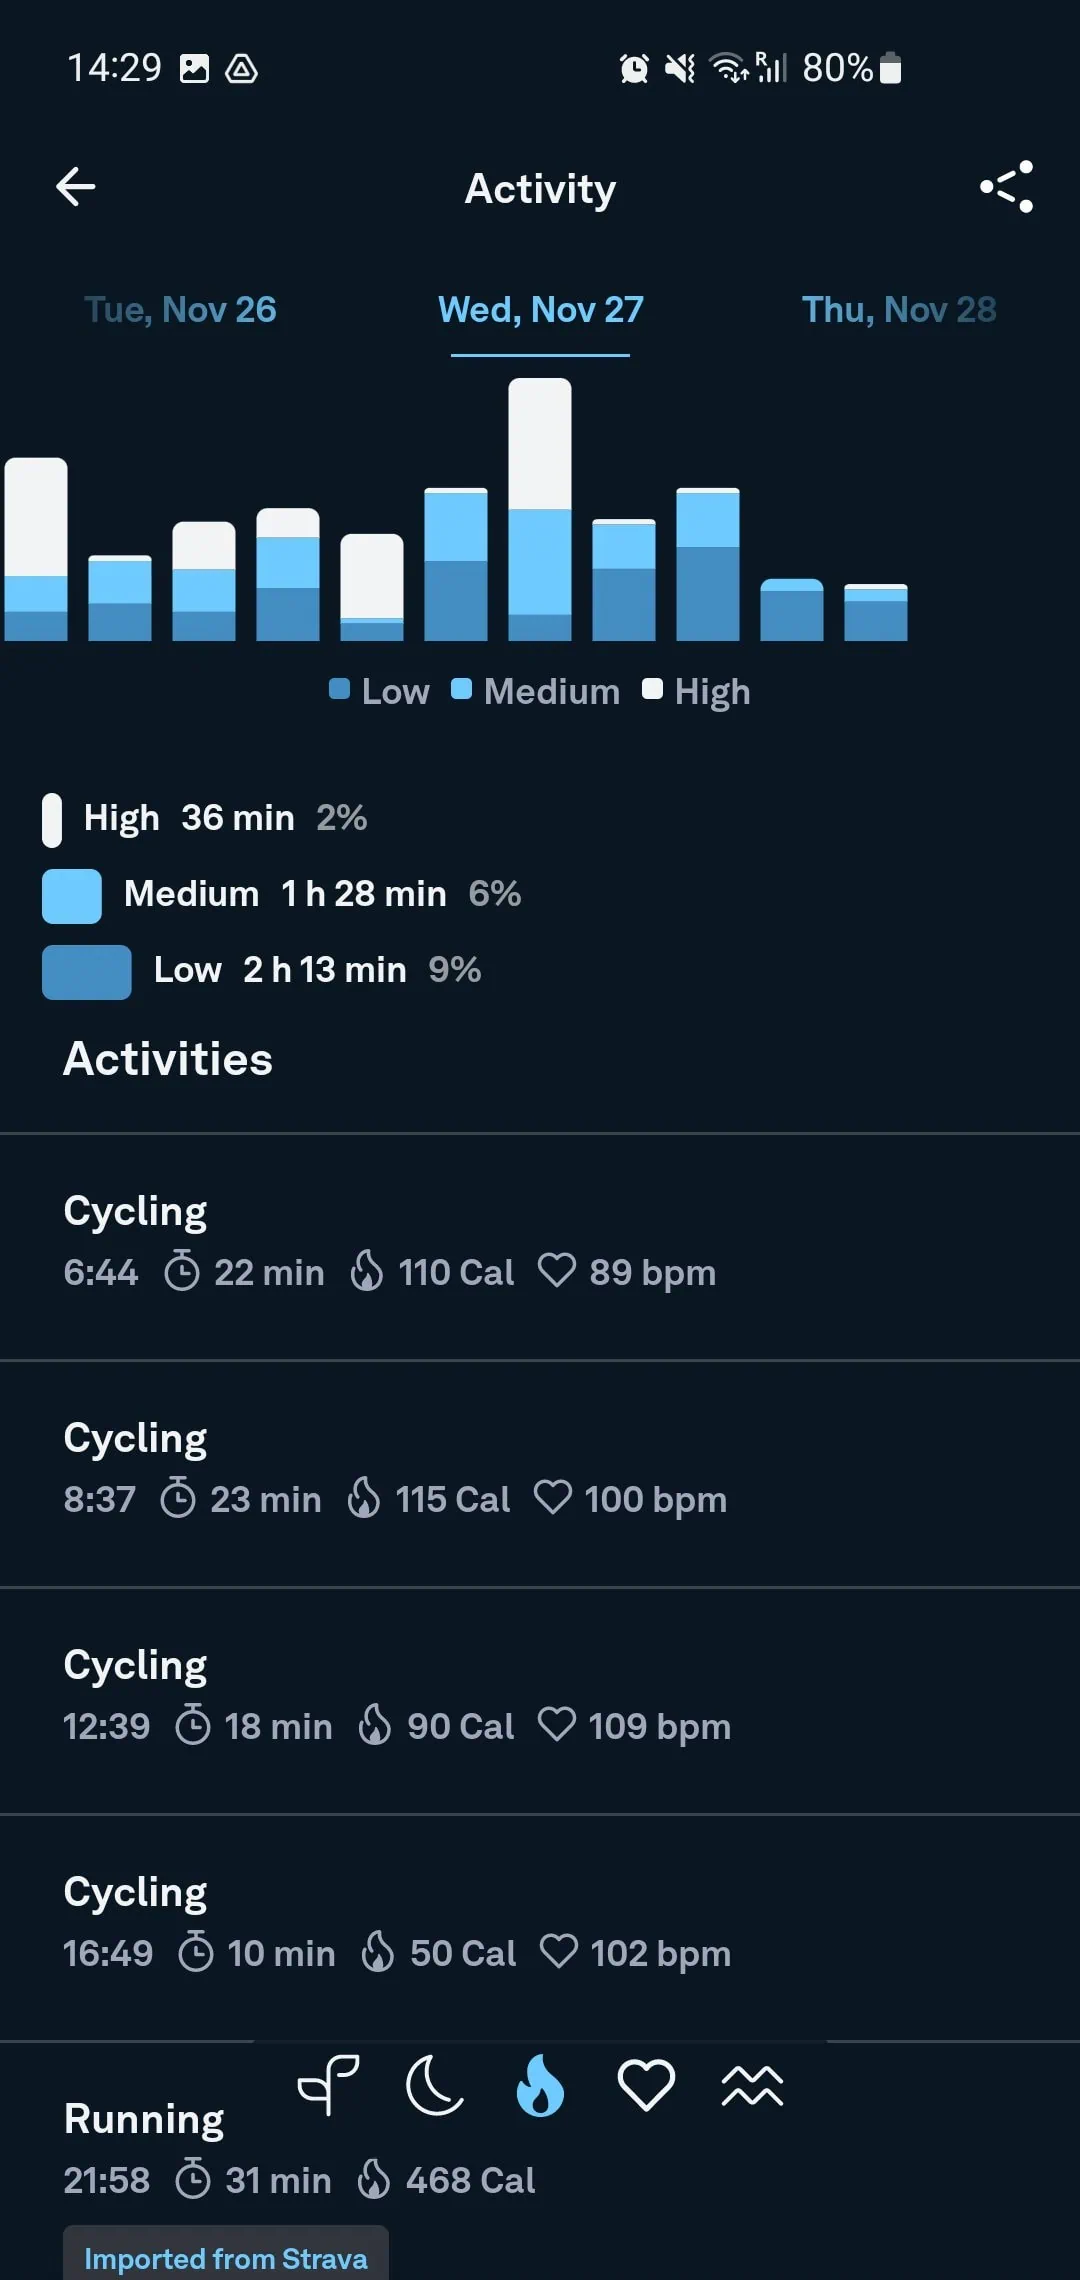Select the flame activity icon
Viewport: 1080px width, 2280px height.
coord(540,2085)
